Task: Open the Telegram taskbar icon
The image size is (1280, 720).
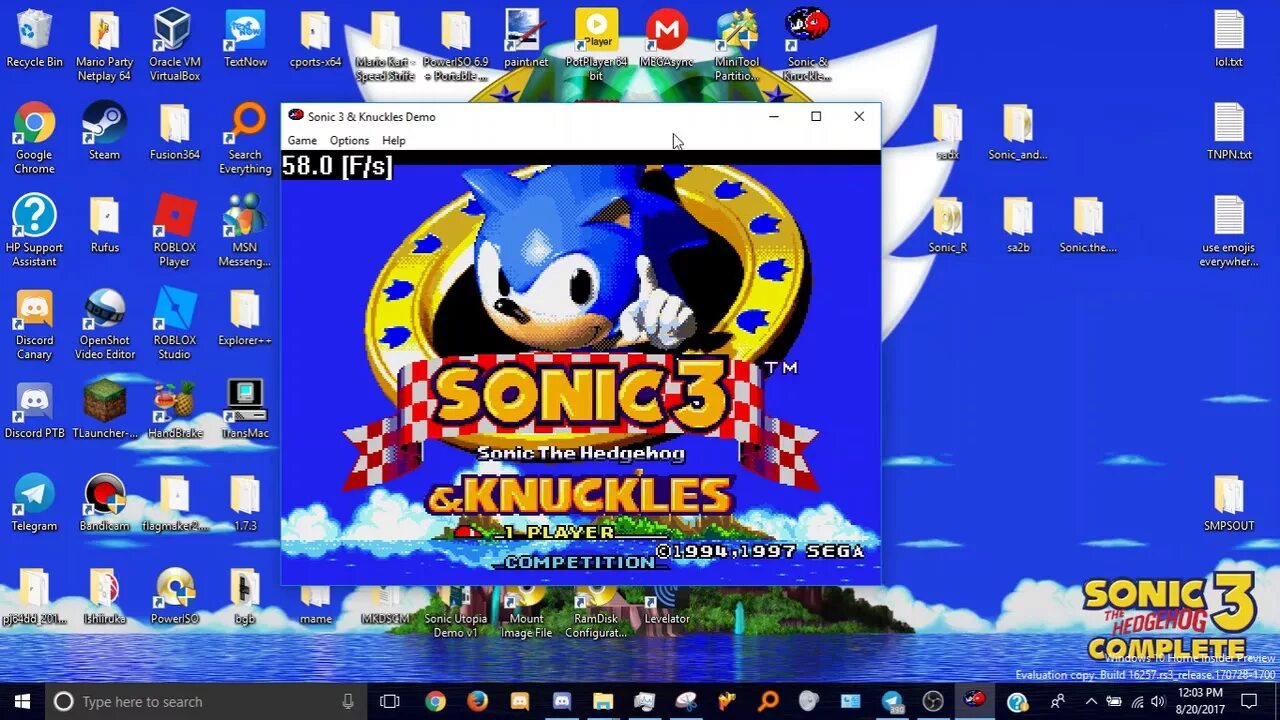Action: (x=892, y=701)
